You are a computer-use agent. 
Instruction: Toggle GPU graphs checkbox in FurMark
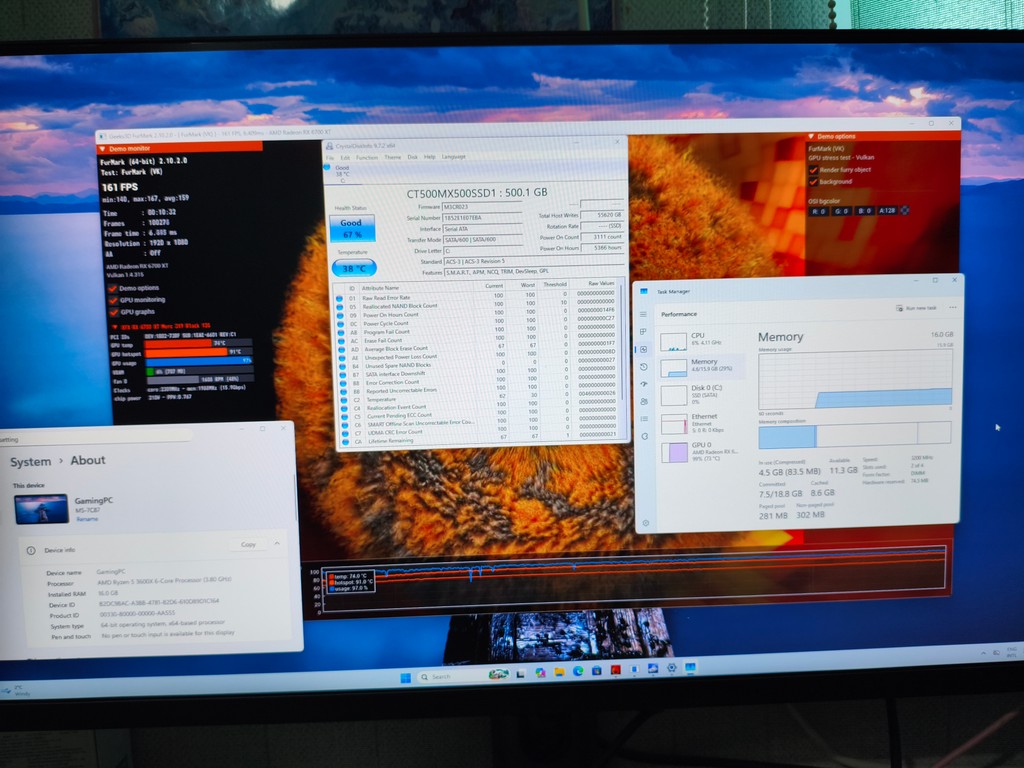coord(112,312)
